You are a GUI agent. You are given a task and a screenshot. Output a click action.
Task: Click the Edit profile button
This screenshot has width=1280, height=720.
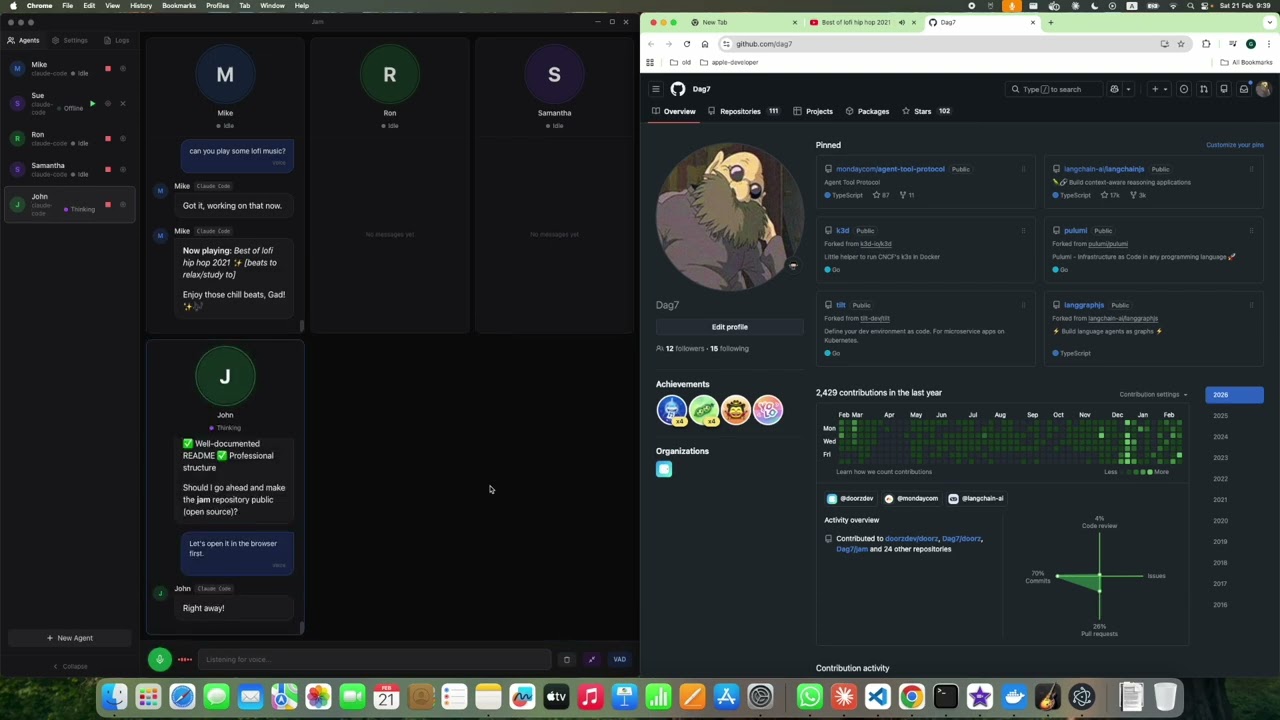click(729, 327)
